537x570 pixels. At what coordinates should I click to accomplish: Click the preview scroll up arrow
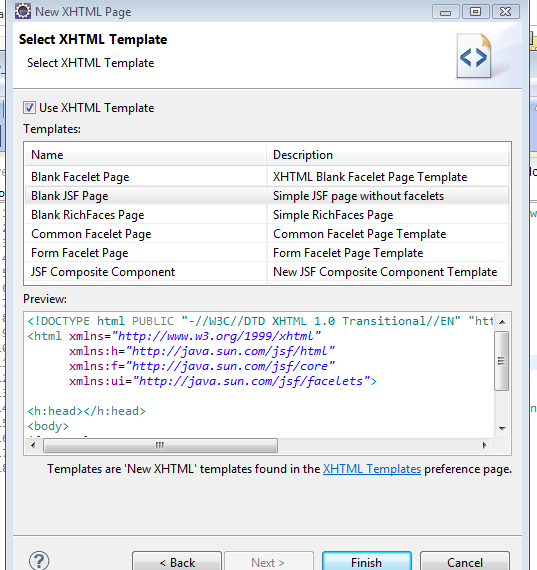click(x=502, y=322)
